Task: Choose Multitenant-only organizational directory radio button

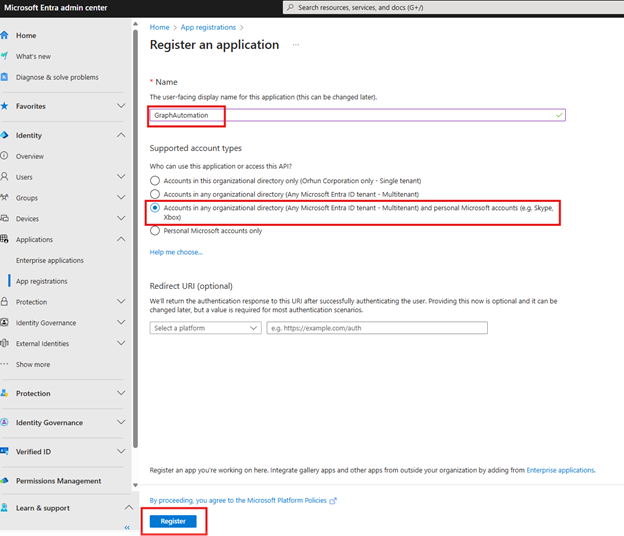Action: tap(154, 194)
